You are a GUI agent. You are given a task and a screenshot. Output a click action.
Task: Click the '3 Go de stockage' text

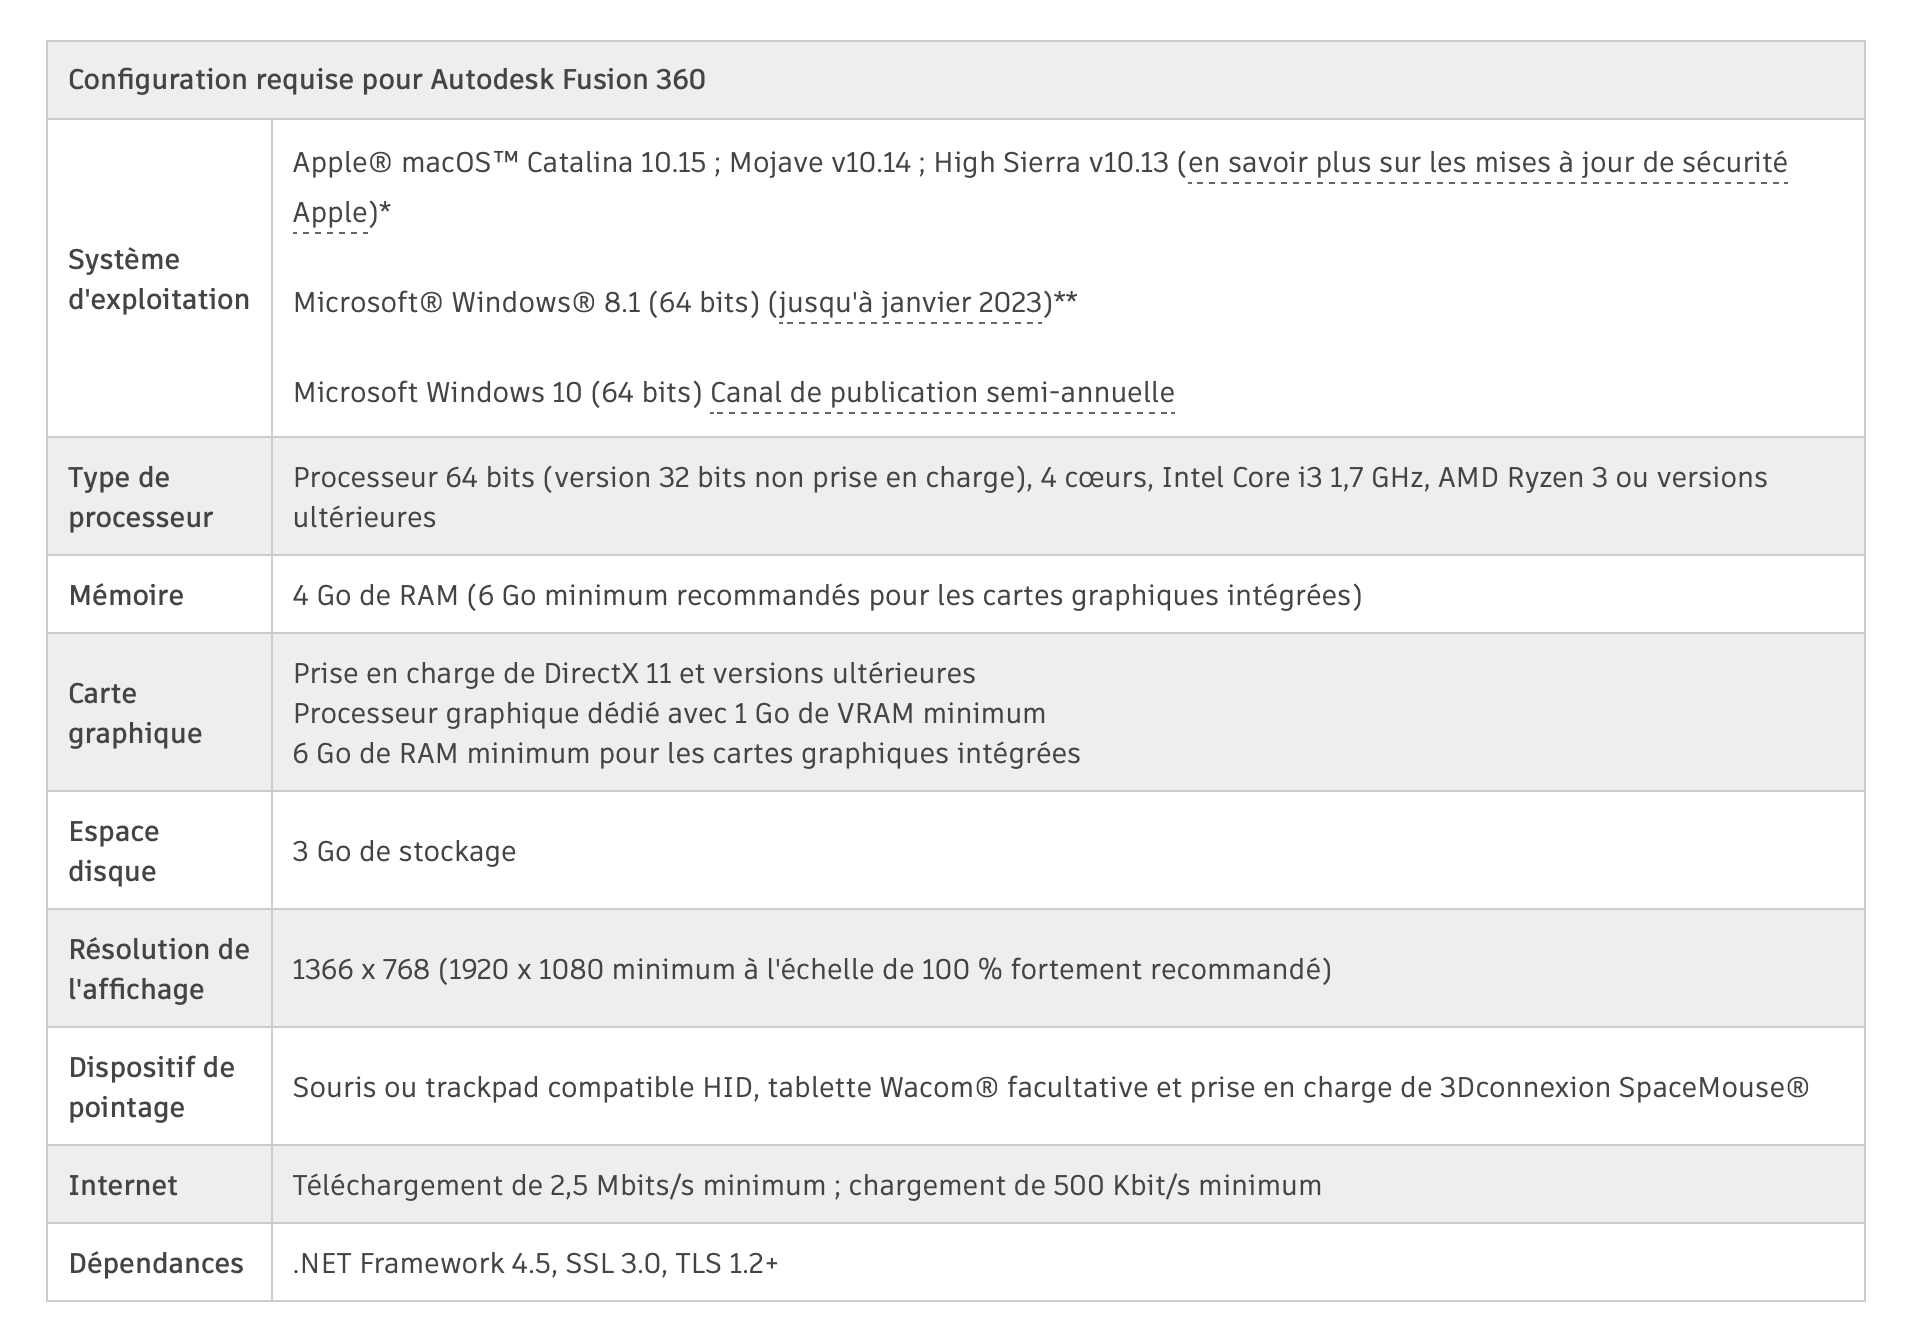pyautogui.click(x=404, y=851)
